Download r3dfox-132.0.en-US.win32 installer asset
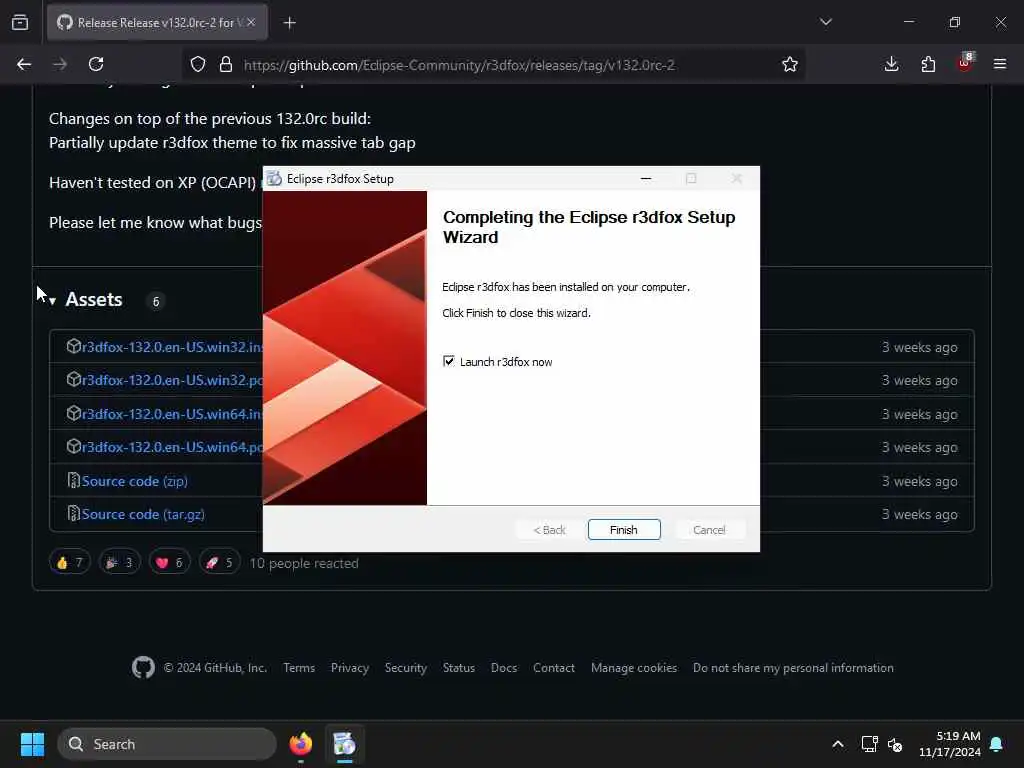 172,347
